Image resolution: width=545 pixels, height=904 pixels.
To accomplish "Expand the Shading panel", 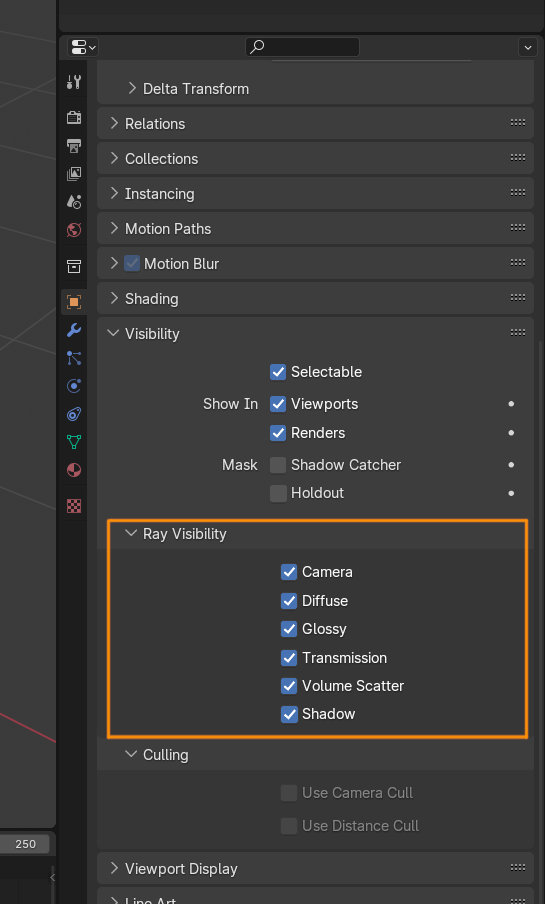I will click(114, 299).
